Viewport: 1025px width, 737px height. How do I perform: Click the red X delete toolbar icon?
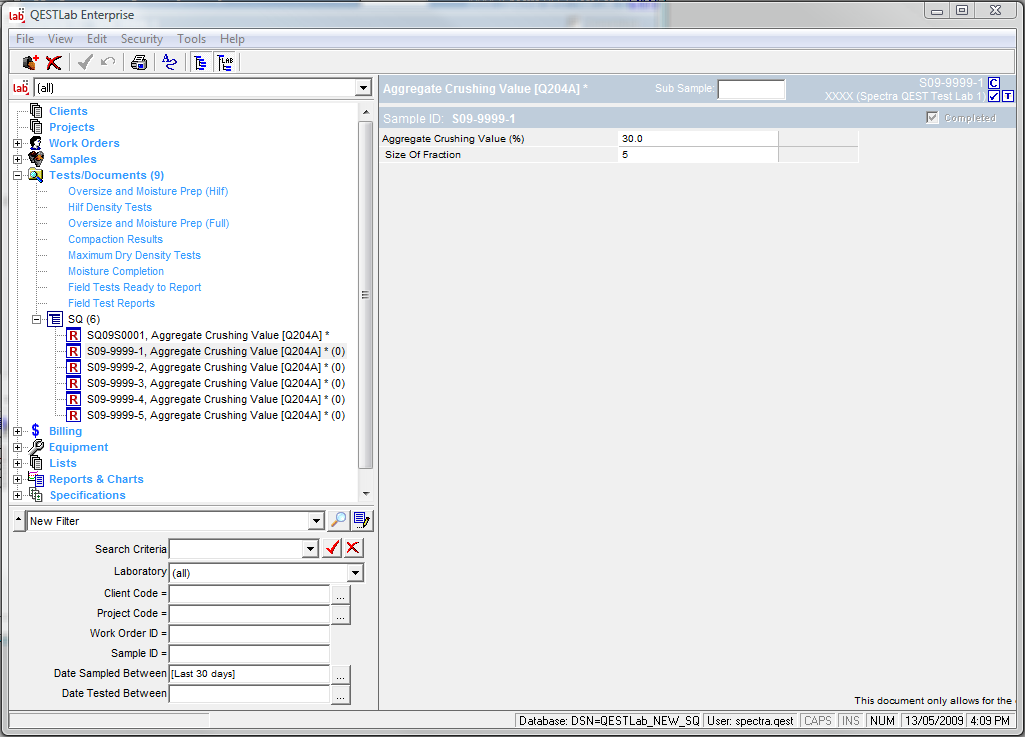[x=54, y=63]
